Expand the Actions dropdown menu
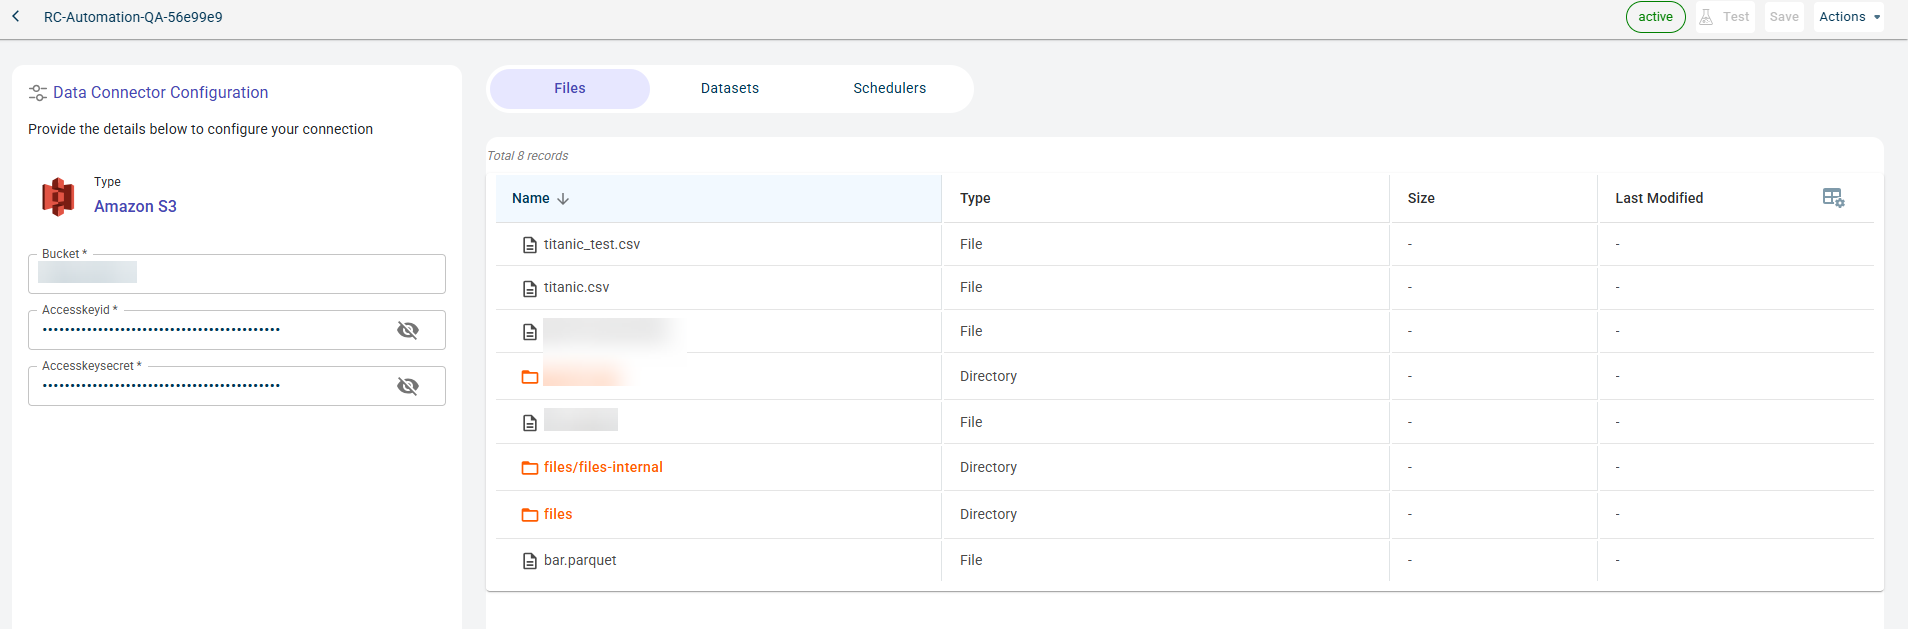This screenshot has height=629, width=1908. click(x=1849, y=17)
